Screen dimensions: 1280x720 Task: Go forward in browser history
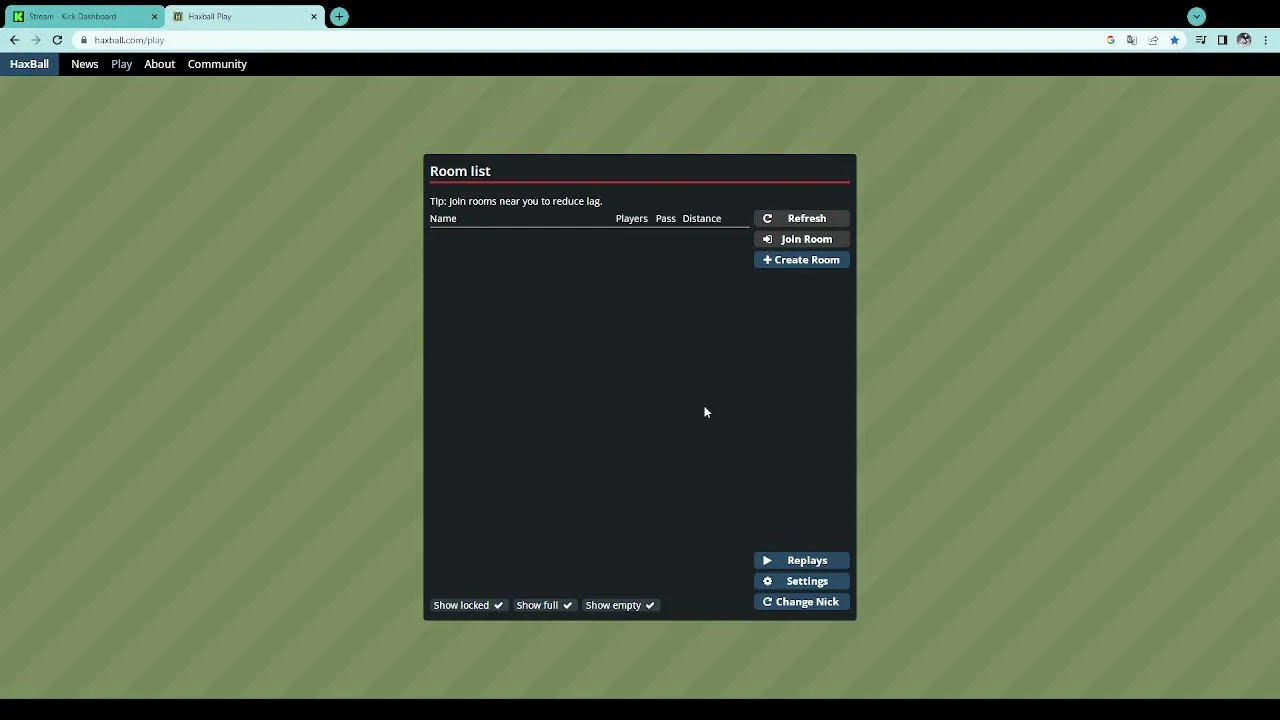(36, 40)
